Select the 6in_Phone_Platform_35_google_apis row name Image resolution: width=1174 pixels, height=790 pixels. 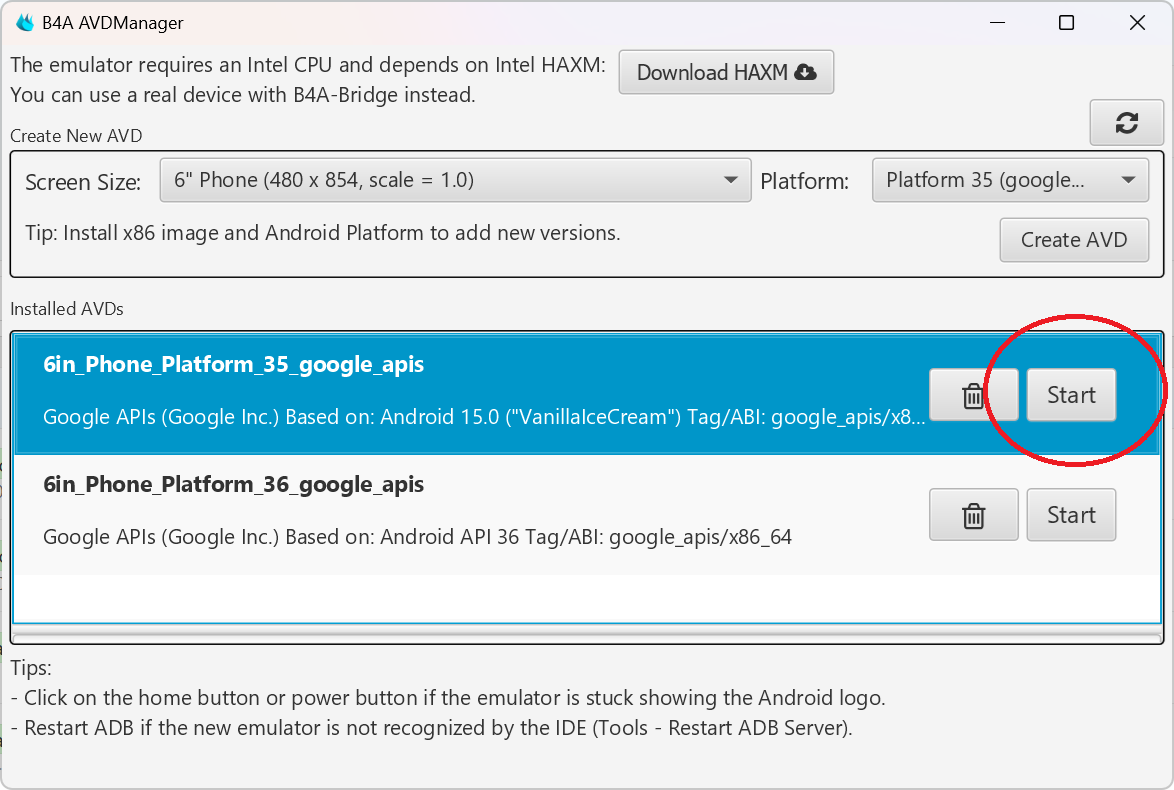(x=234, y=365)
